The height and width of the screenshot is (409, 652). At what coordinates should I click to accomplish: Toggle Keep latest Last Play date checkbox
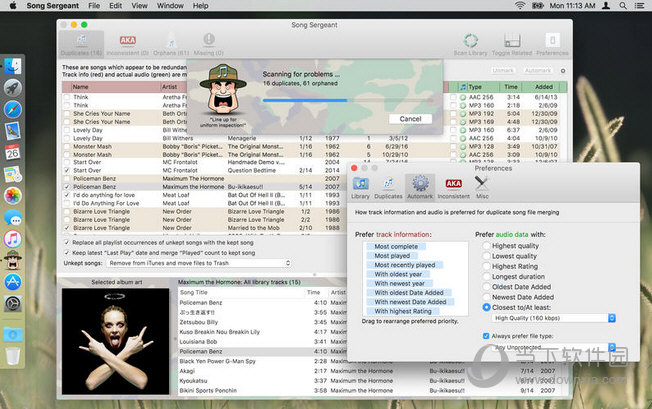(x=67, y=253)
